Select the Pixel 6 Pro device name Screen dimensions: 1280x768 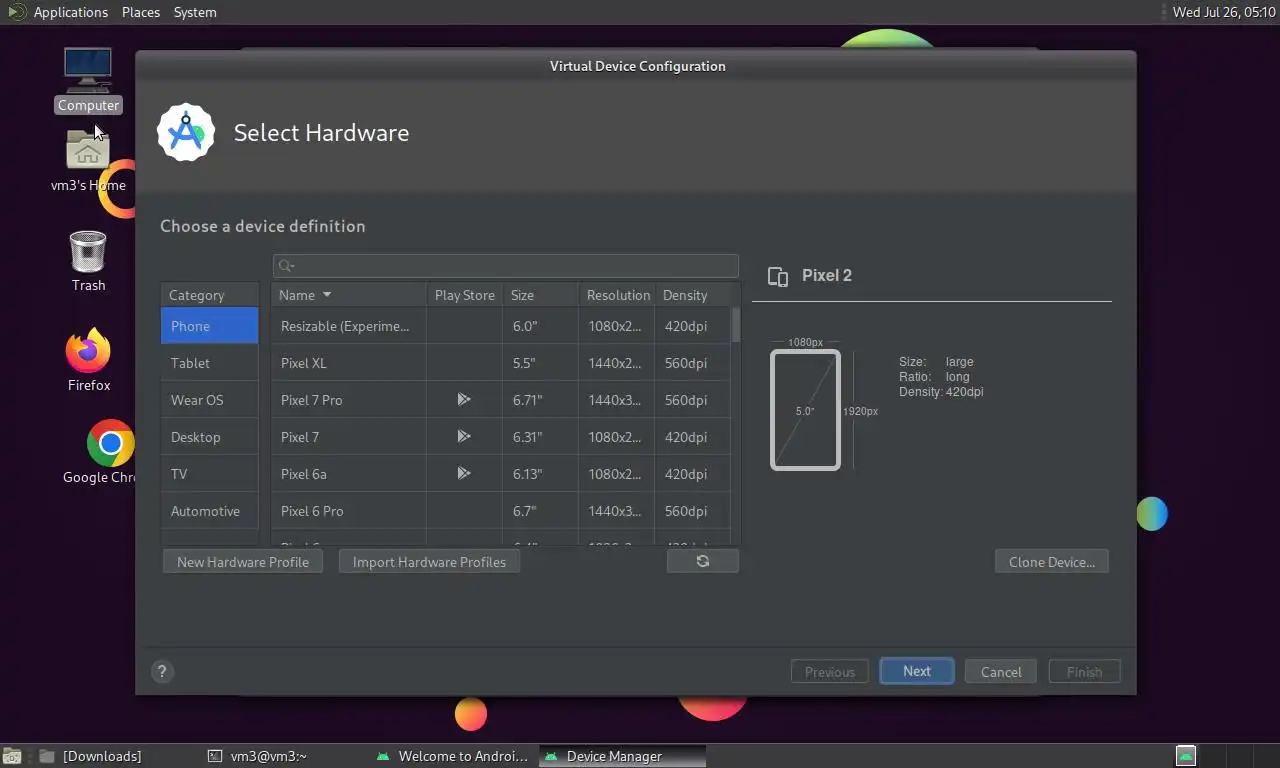click(312, 511)
